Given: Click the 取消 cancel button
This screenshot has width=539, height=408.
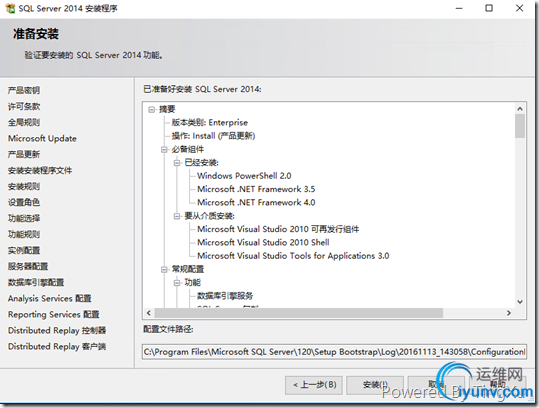Looking at the screenshot, I should pos(436,385).
